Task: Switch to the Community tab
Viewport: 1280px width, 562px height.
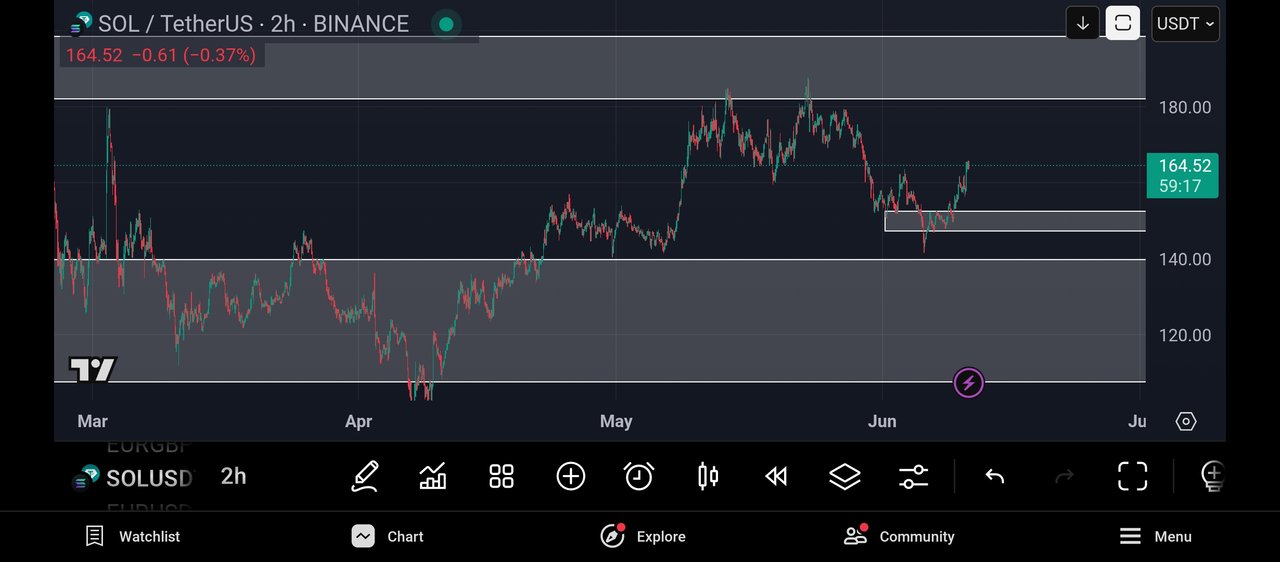Action: click(899, 537)
